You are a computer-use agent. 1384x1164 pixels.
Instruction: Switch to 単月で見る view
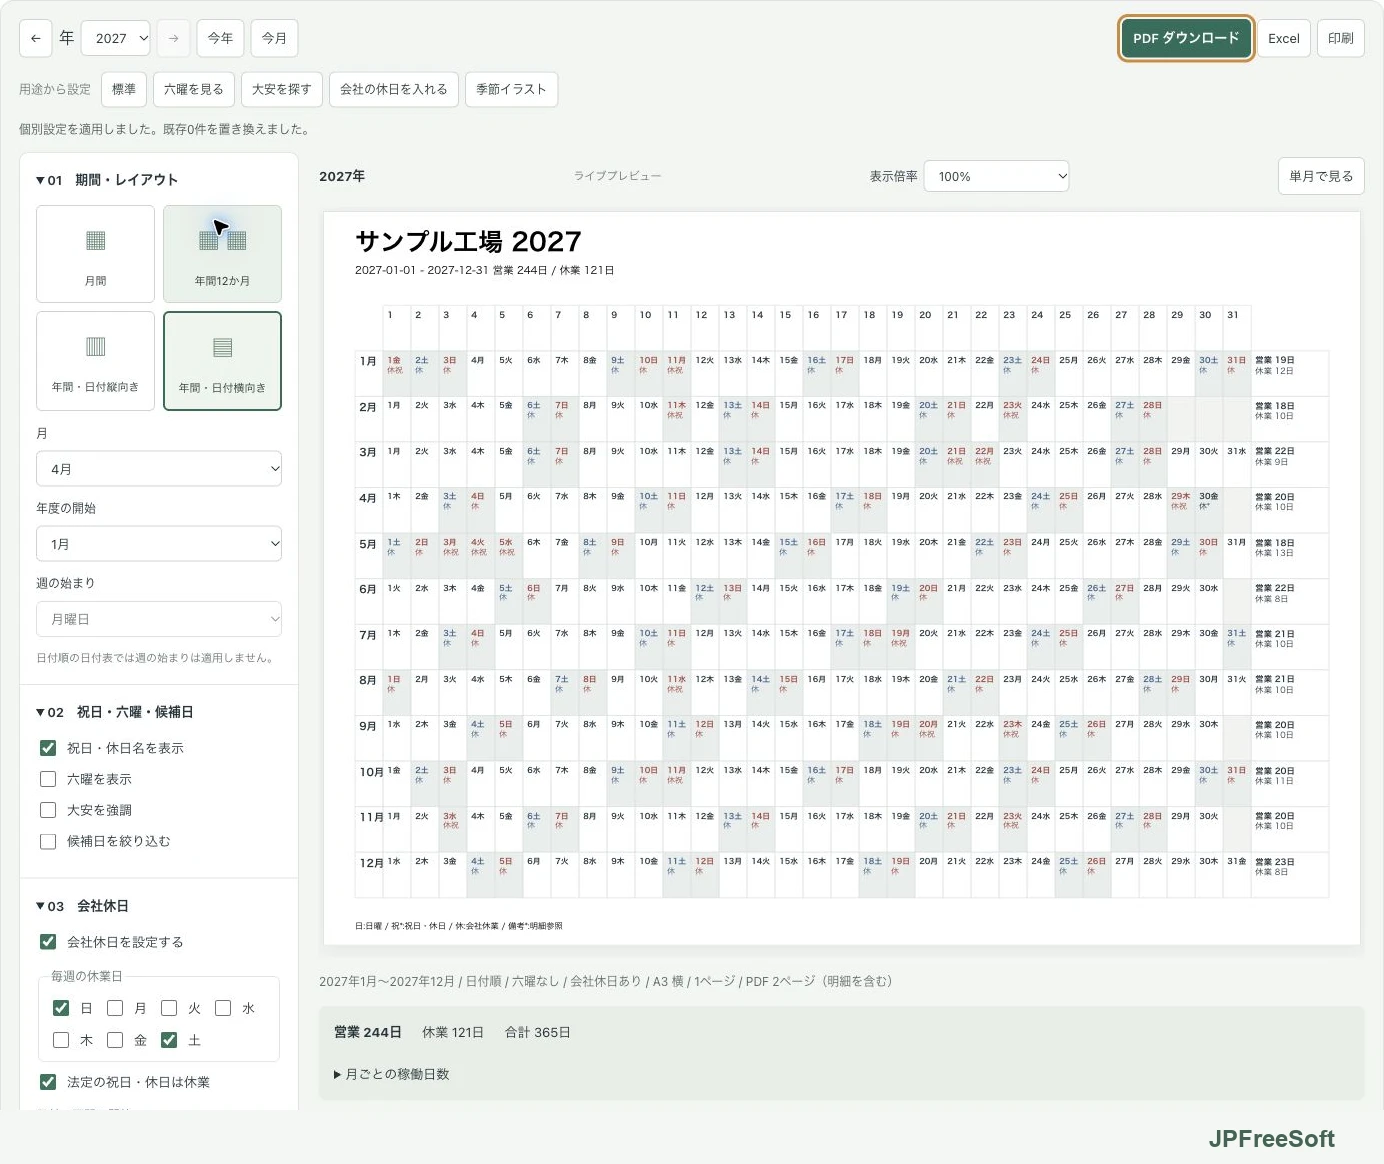(1321, 176)
